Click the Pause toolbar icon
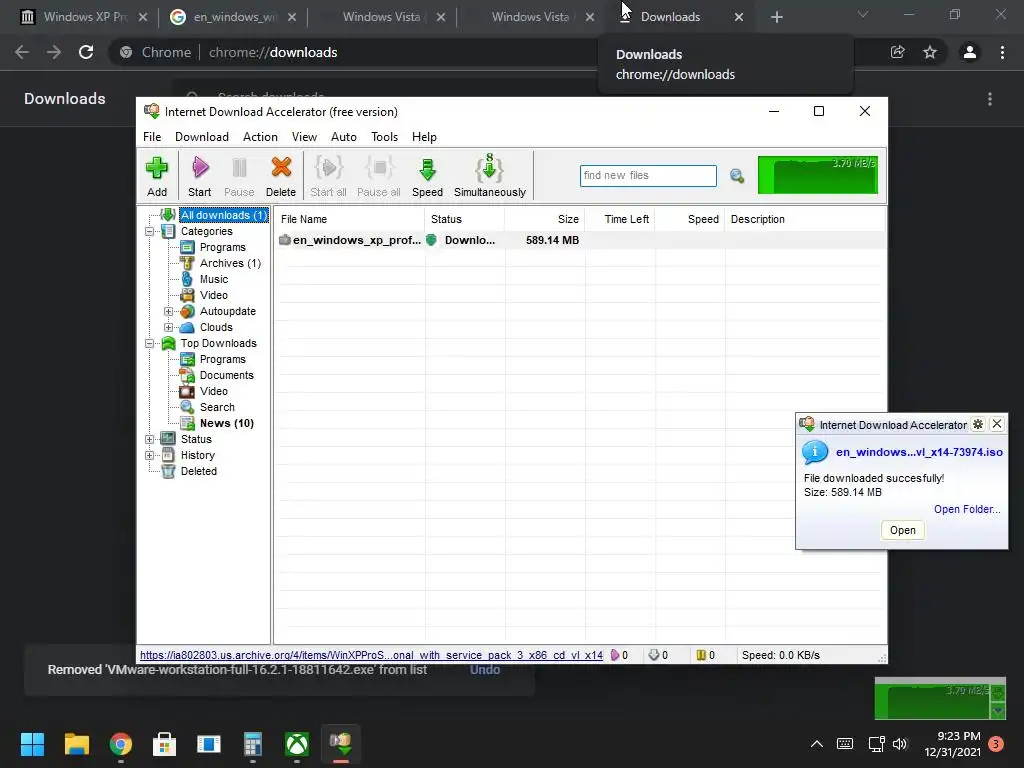Image resolution: width=1024 pixels, height=768 pixels. pos(239,176)
